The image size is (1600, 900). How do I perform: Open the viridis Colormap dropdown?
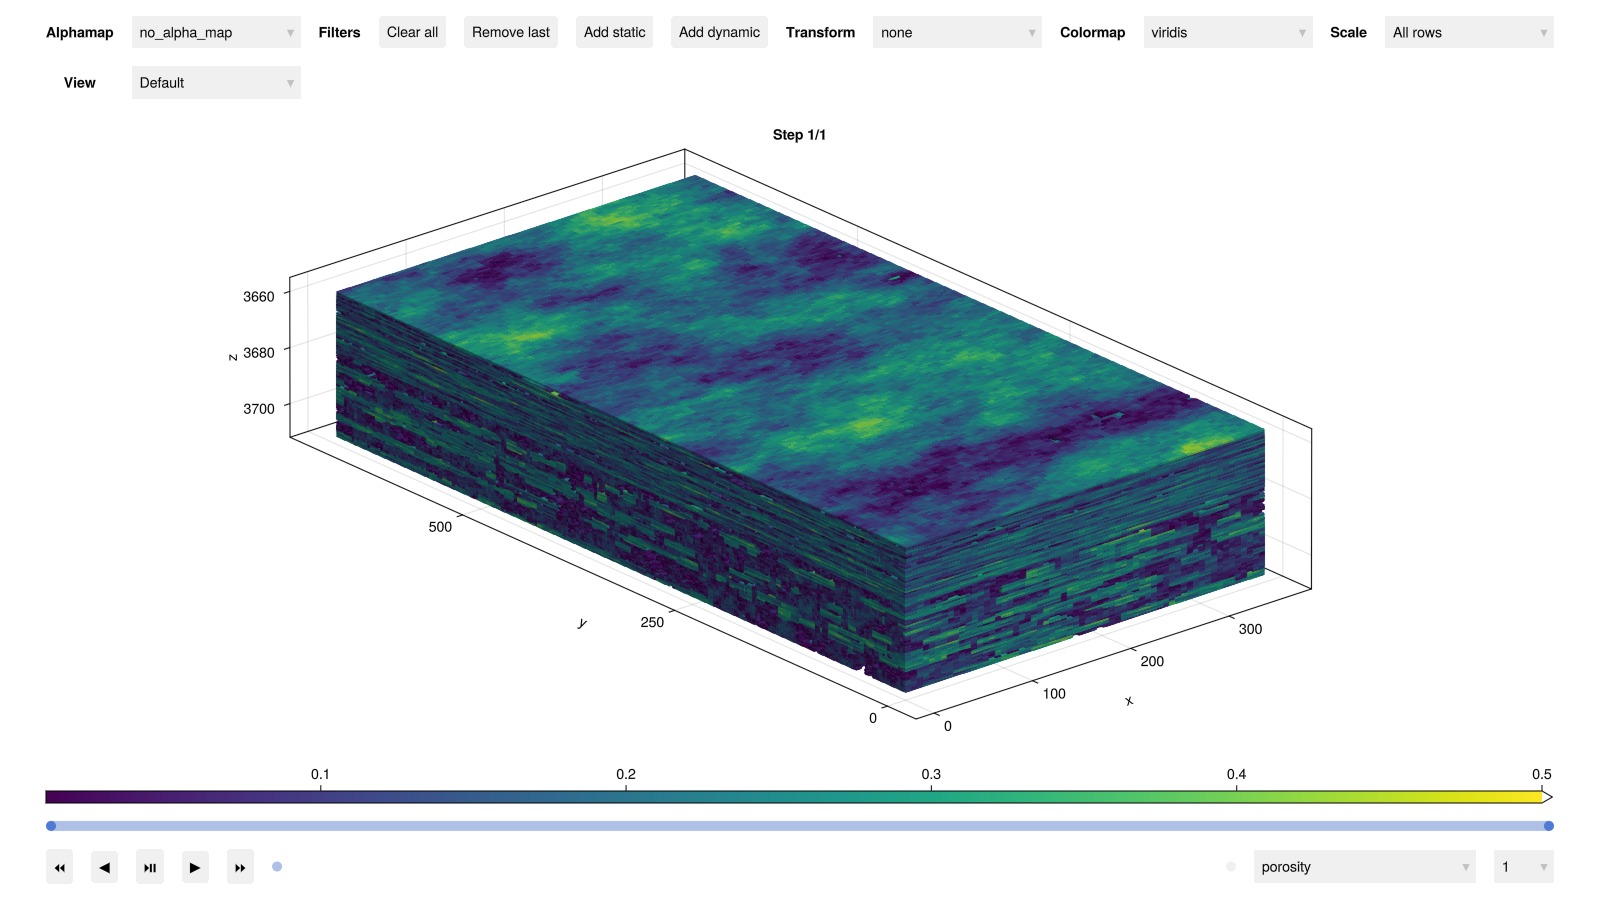(1227, 33)
